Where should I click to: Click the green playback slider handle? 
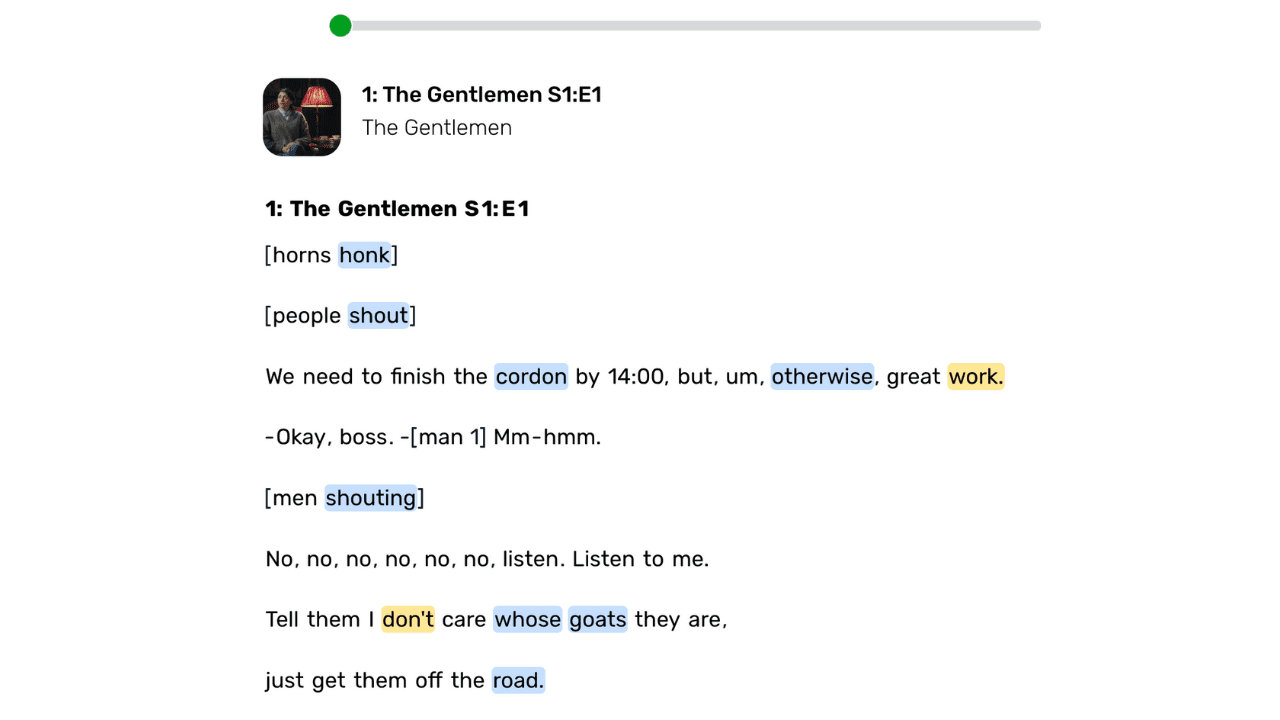340,25
